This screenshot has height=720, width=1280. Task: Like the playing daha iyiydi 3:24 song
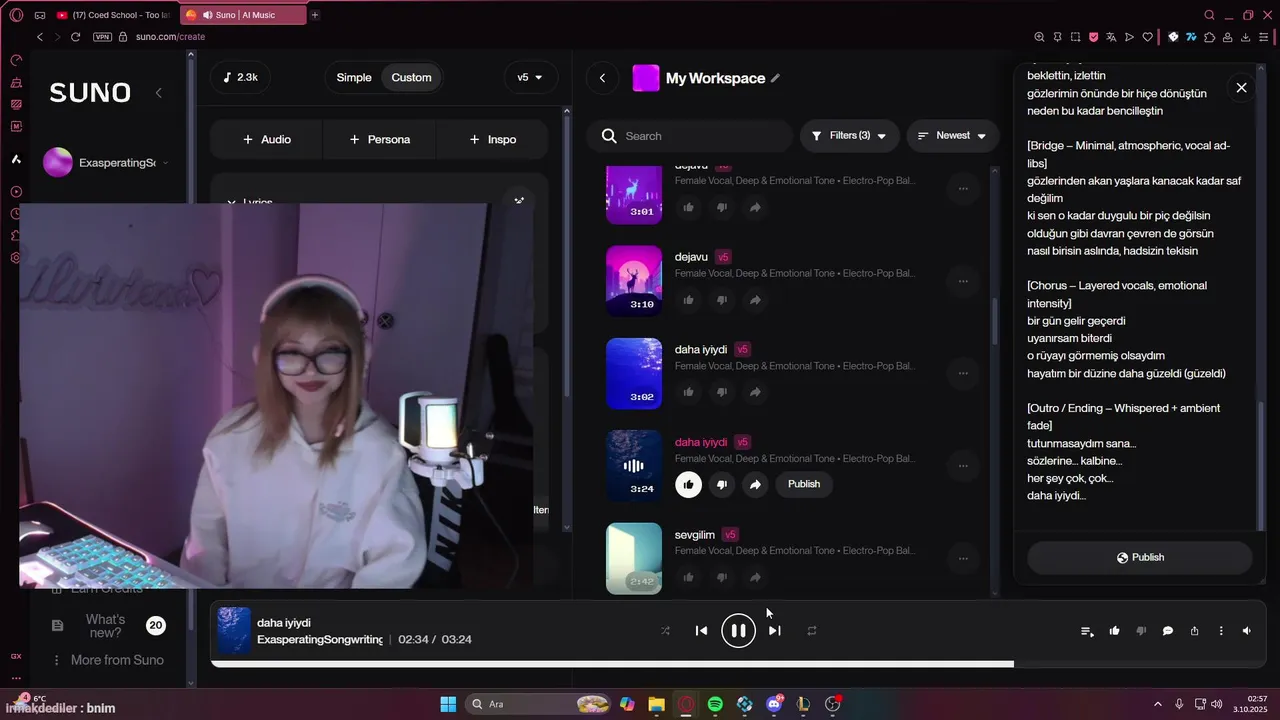688,485
